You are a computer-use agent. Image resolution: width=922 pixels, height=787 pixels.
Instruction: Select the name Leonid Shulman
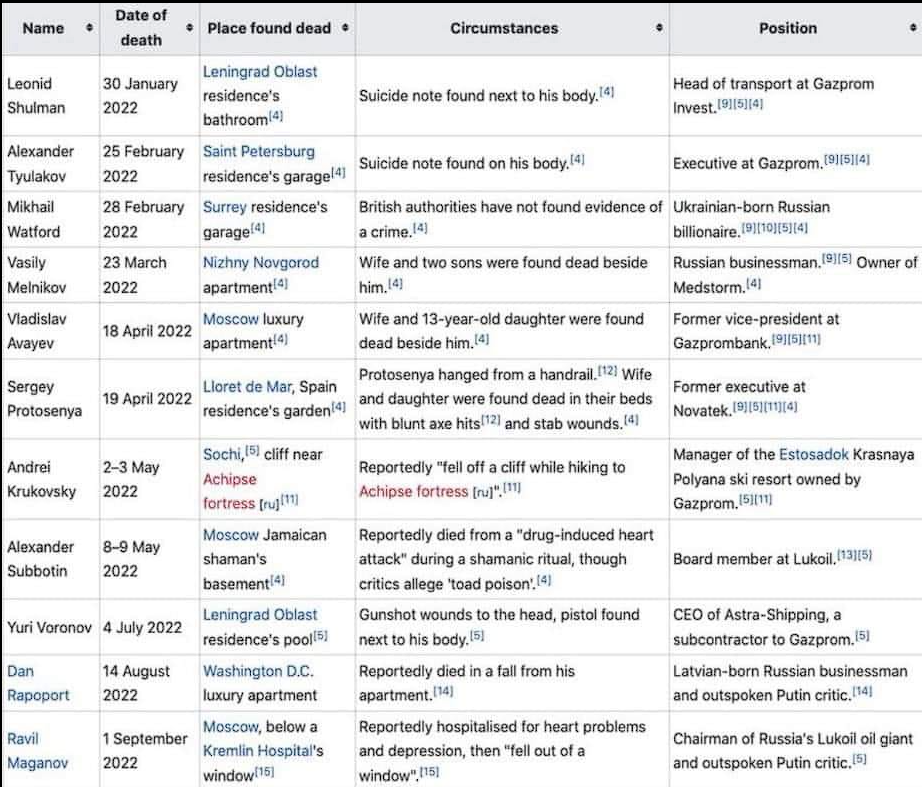point(36,96)
